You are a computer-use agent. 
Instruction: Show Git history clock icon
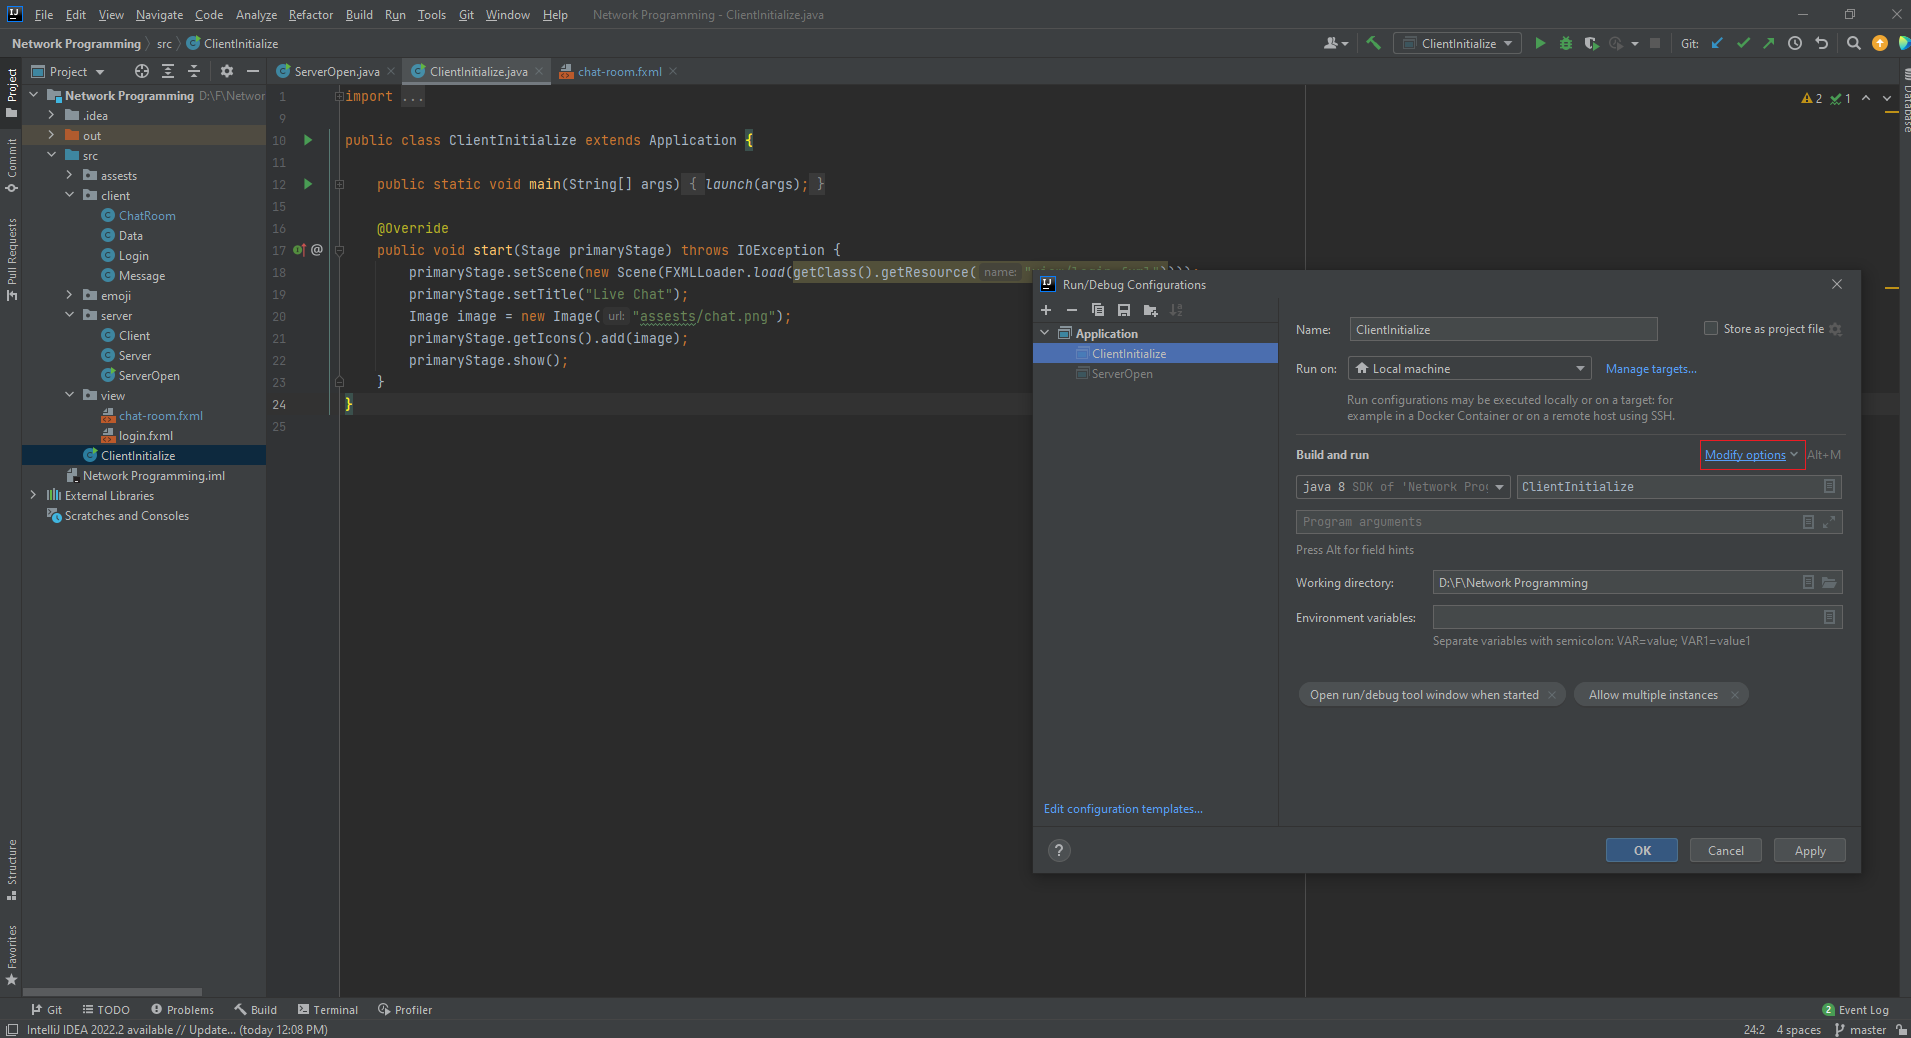(x=1795, y=43)
